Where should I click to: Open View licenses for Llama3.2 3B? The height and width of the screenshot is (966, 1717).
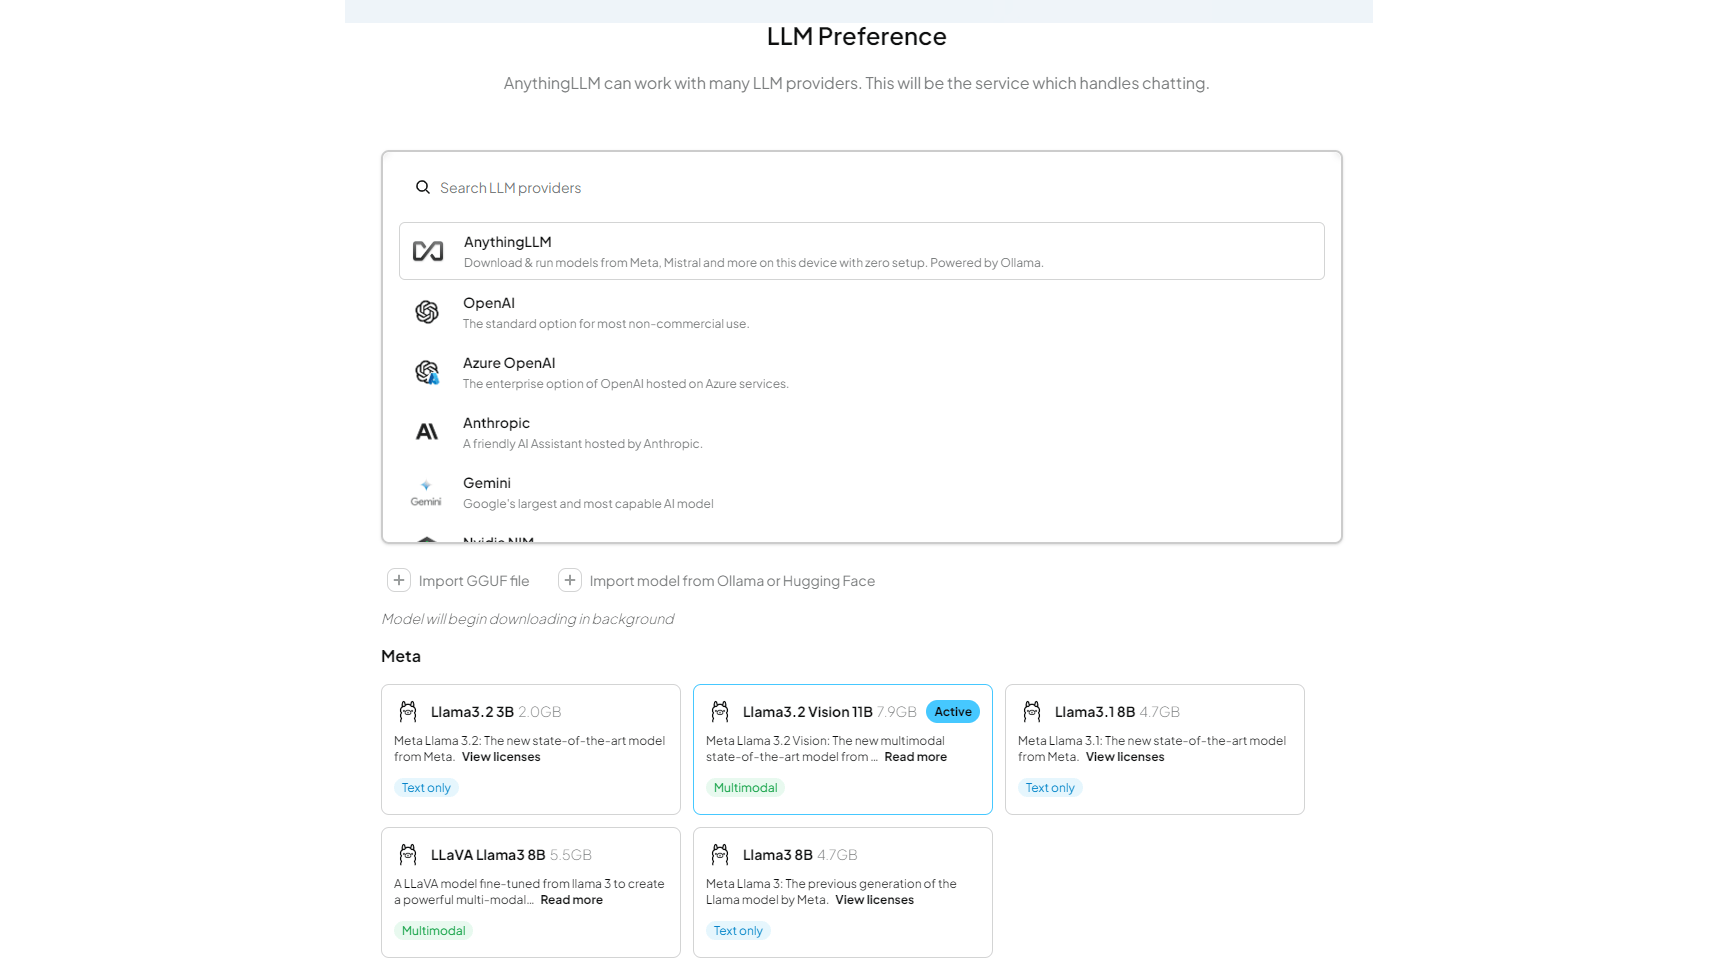pos(501,757)
